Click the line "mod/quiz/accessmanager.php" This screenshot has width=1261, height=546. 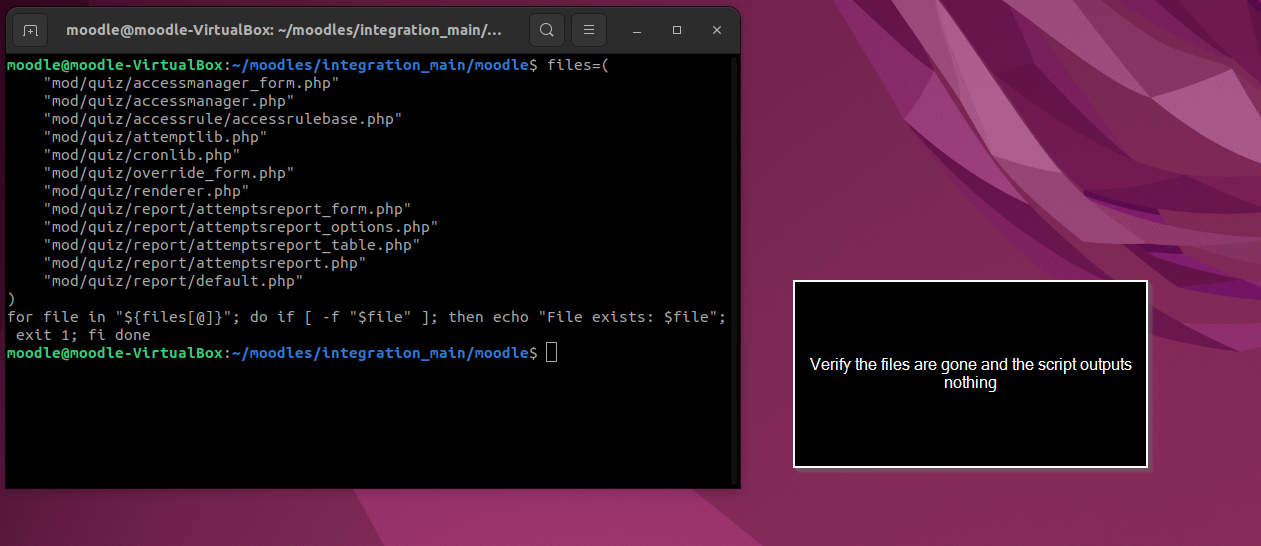(x=169, y=101)
